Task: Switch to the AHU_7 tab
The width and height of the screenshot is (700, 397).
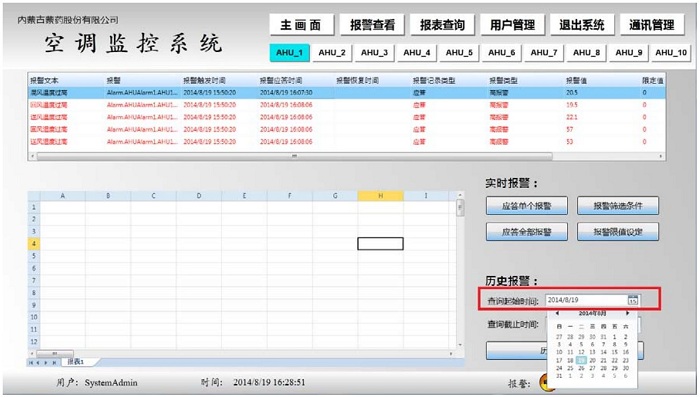Action: click(x=544, y=53)
